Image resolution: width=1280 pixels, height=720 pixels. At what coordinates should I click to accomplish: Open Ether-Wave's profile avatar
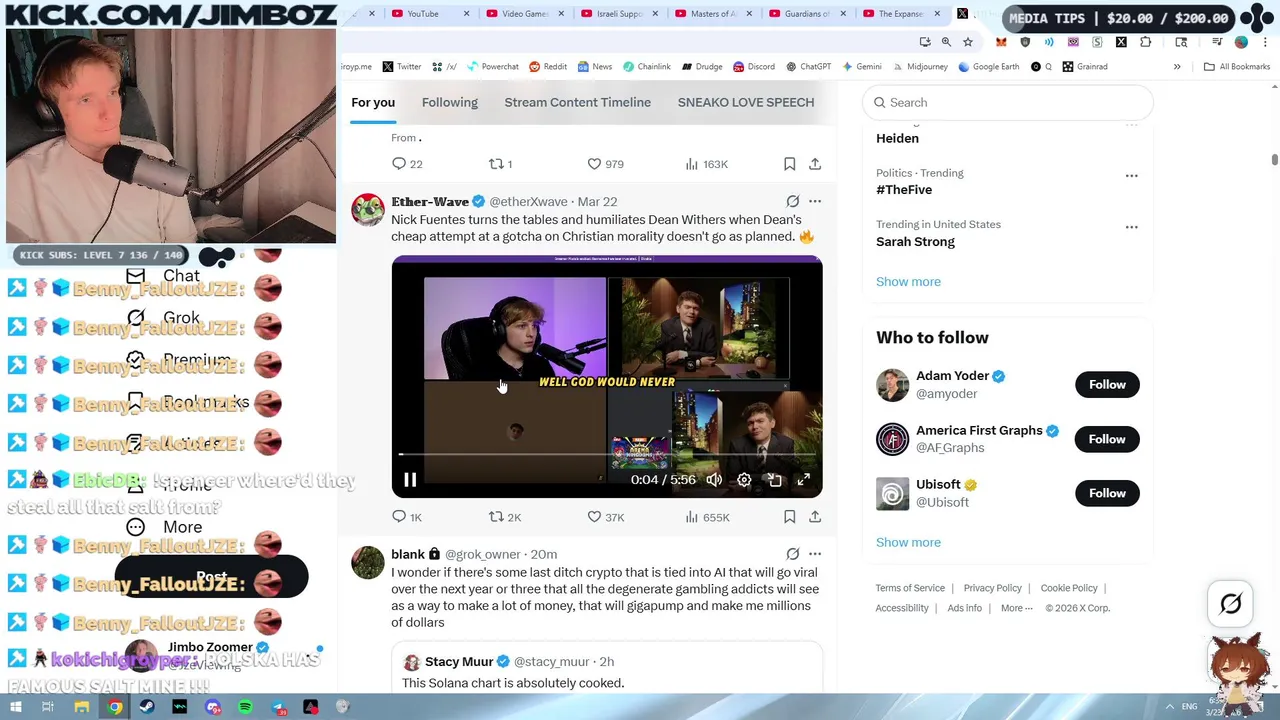[x=367, y=210]
